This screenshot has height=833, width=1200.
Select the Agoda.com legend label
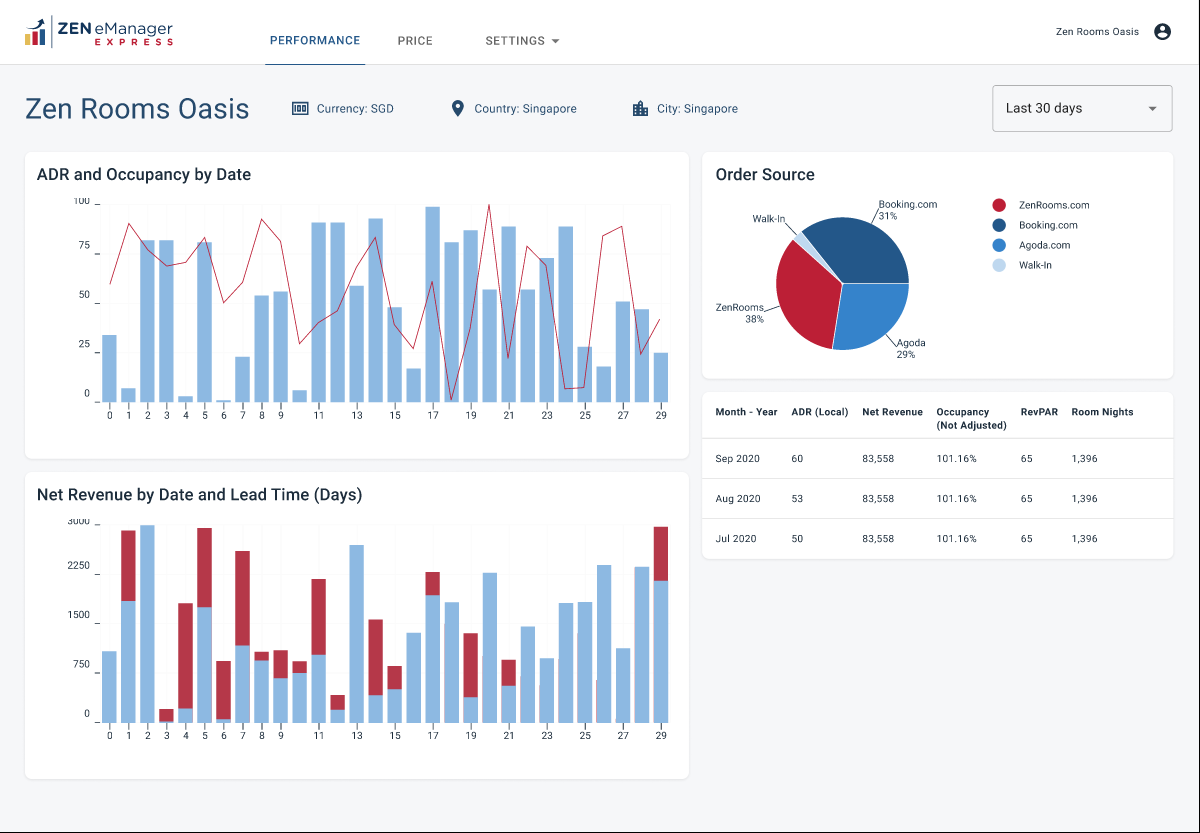click(1044, 245)
